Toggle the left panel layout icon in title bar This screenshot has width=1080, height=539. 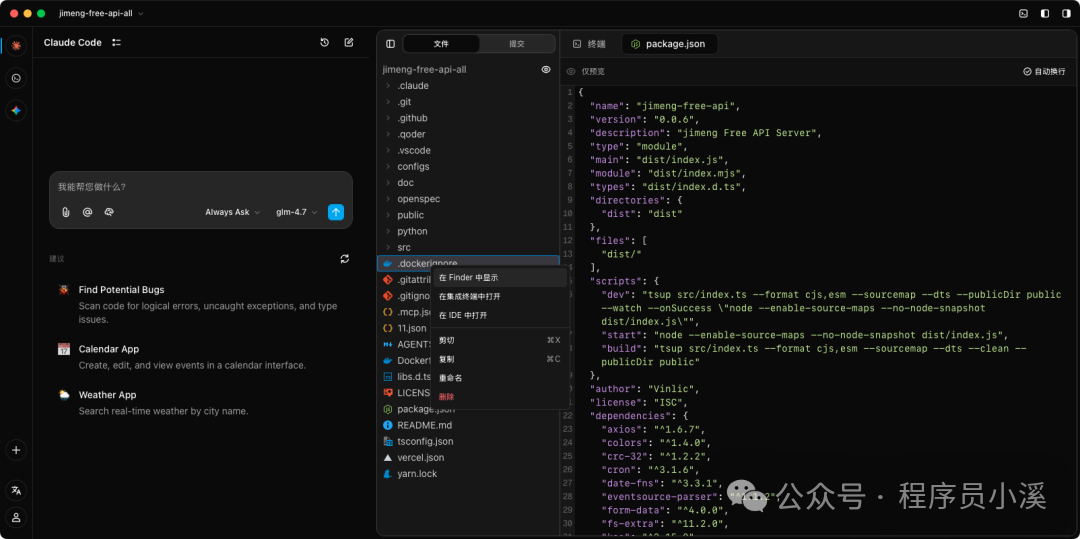click(x=1045, y=13)
